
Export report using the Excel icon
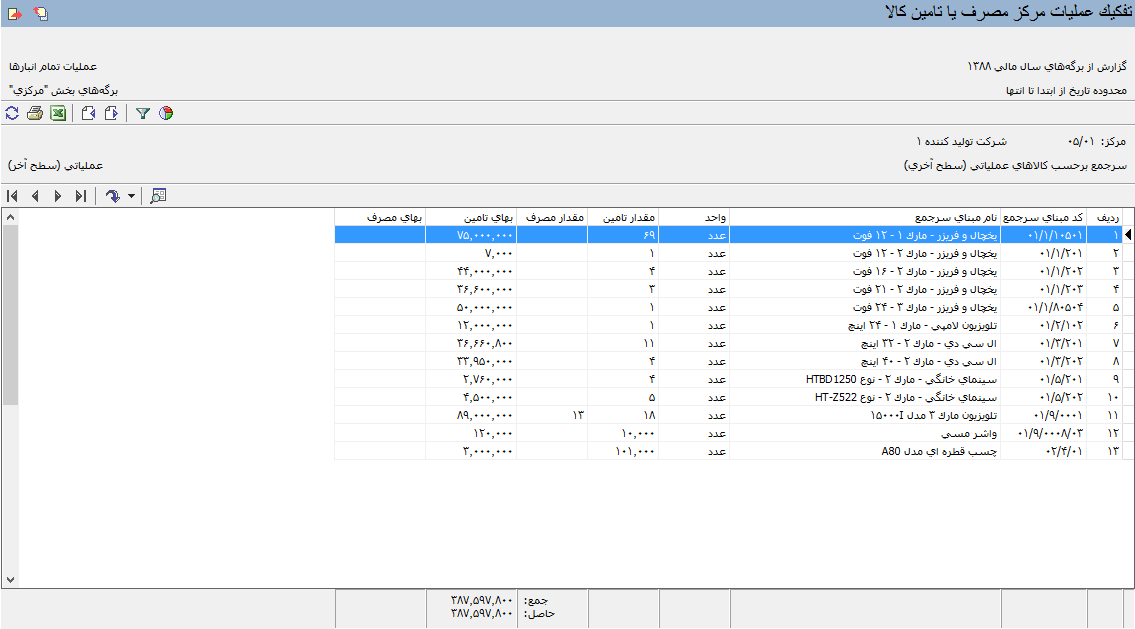pos(58,114)
